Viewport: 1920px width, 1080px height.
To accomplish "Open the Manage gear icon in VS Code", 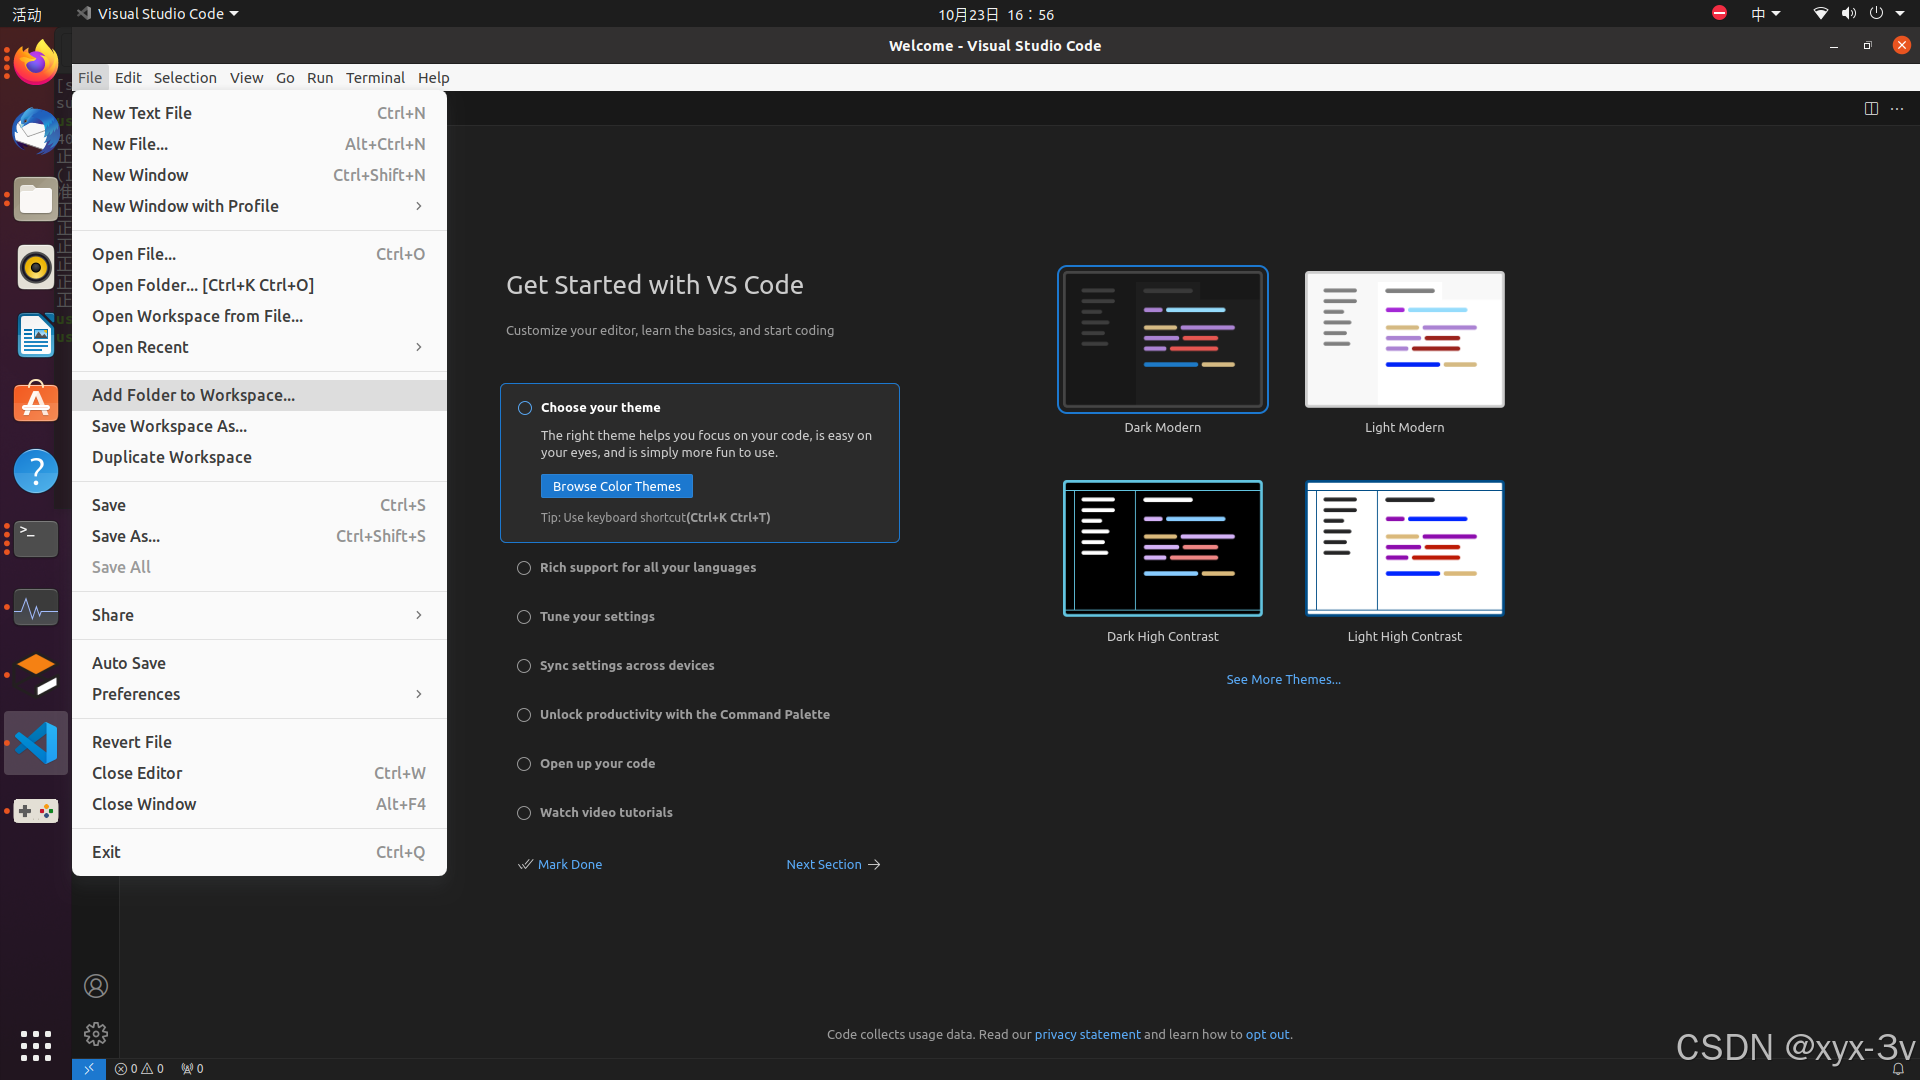I will [96, 1033].
